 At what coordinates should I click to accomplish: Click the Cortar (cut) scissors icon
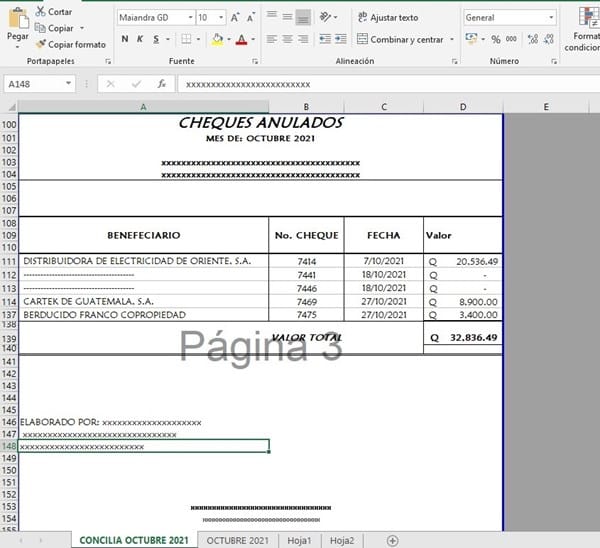pyautogui.click(x=40, y=11)
